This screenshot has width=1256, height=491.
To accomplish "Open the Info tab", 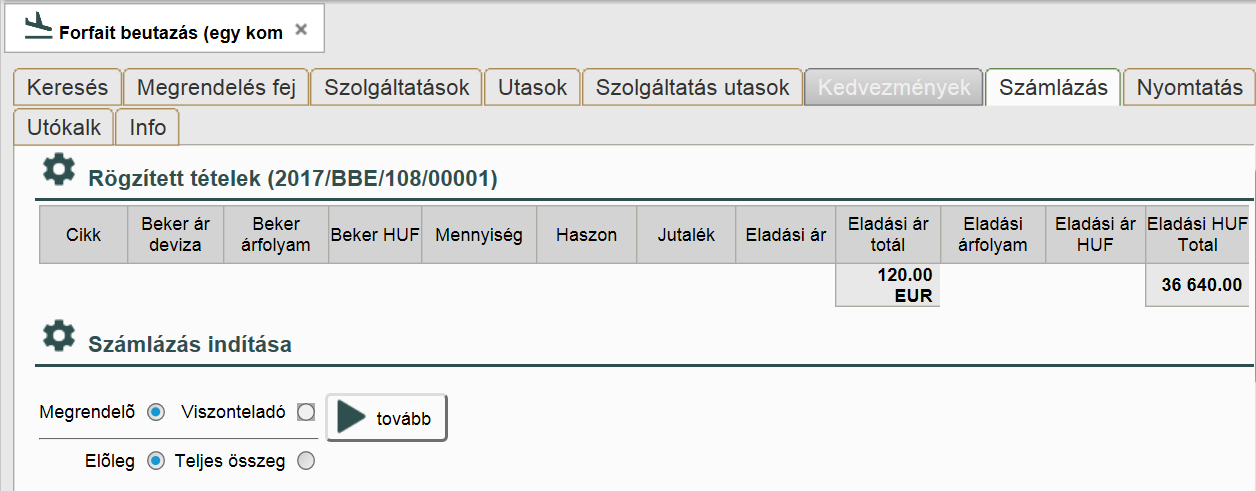I will 148,128.
